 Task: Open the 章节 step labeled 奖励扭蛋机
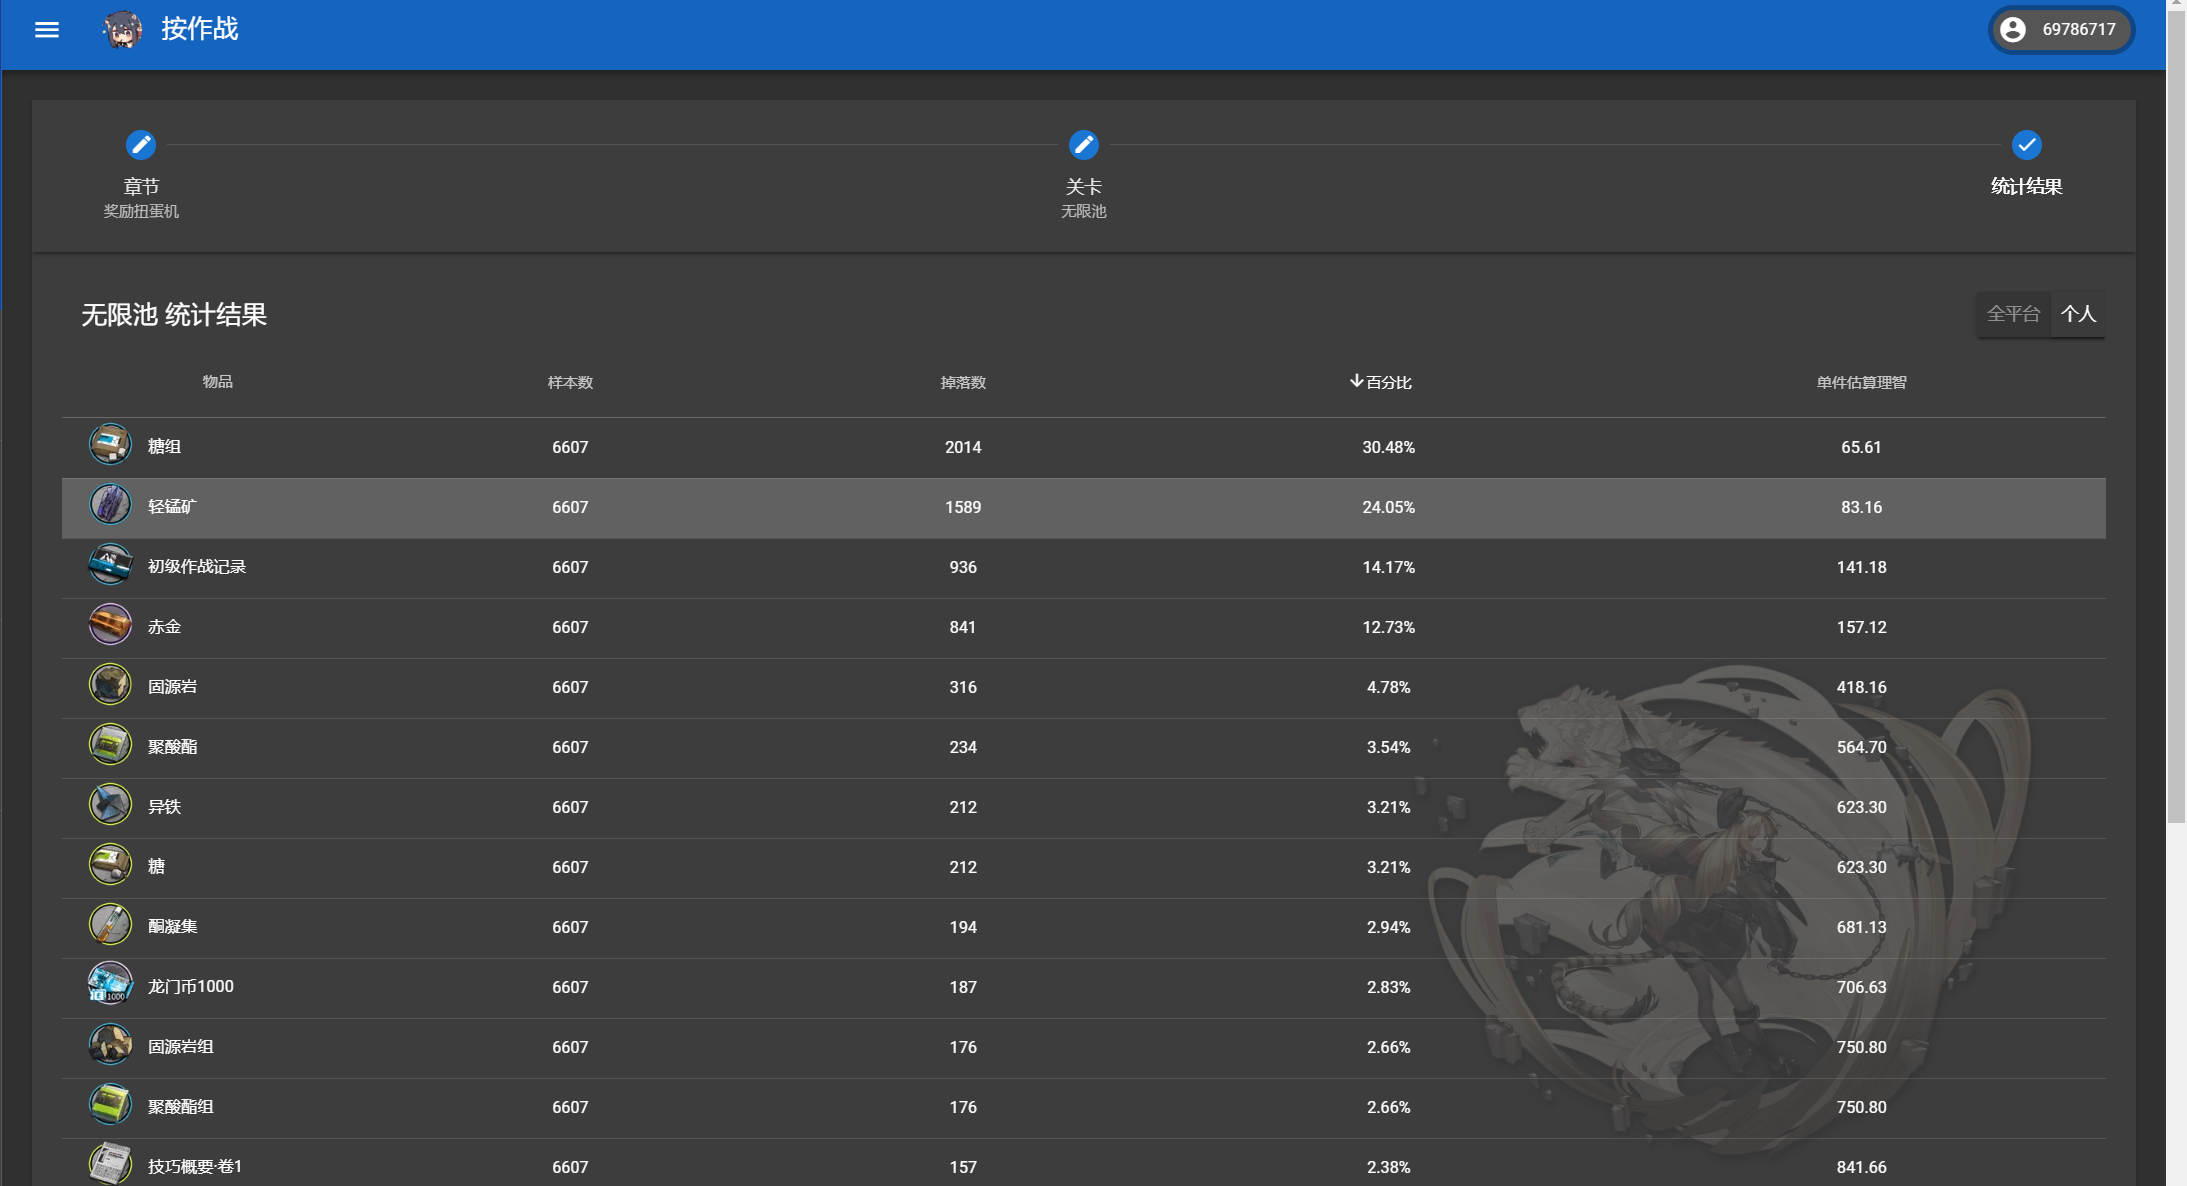point(141,197)
